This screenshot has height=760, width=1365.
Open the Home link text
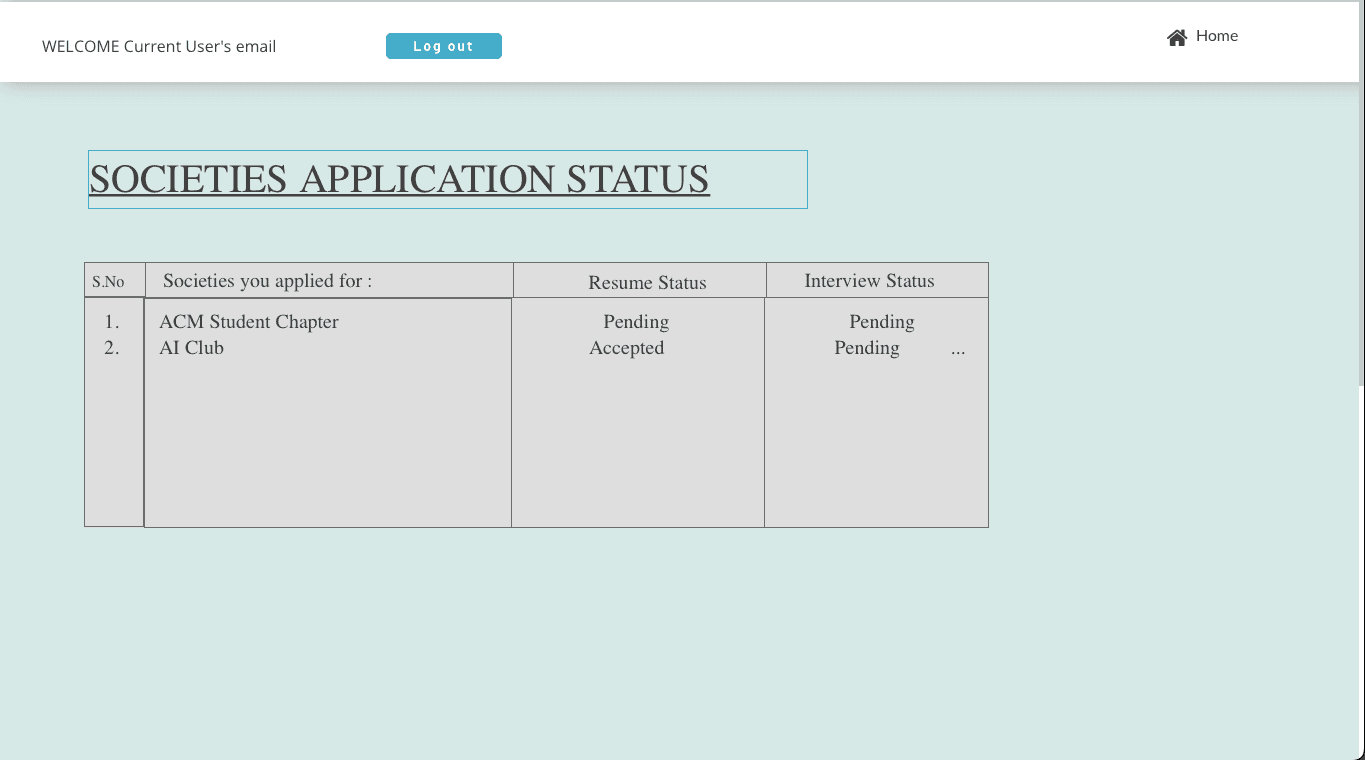[x=1217, y=36]
